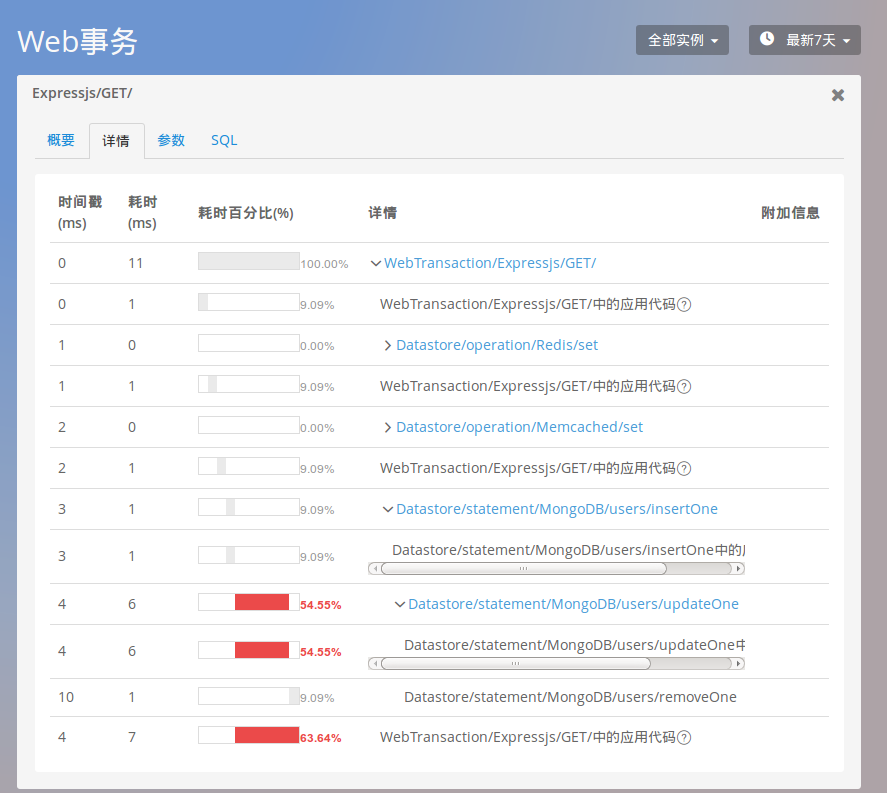The height and width of the screenshot is (793, 887).
Task: Switch to the 概要 tab
Action: coord(61,140)
